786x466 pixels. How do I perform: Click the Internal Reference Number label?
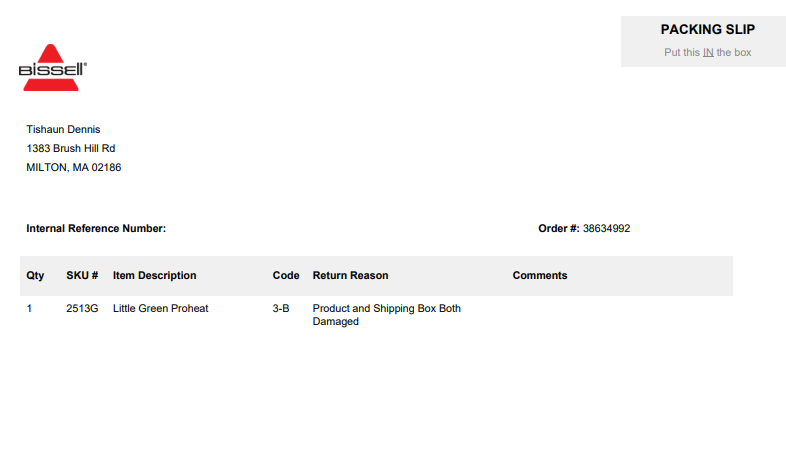pos(96,228)
